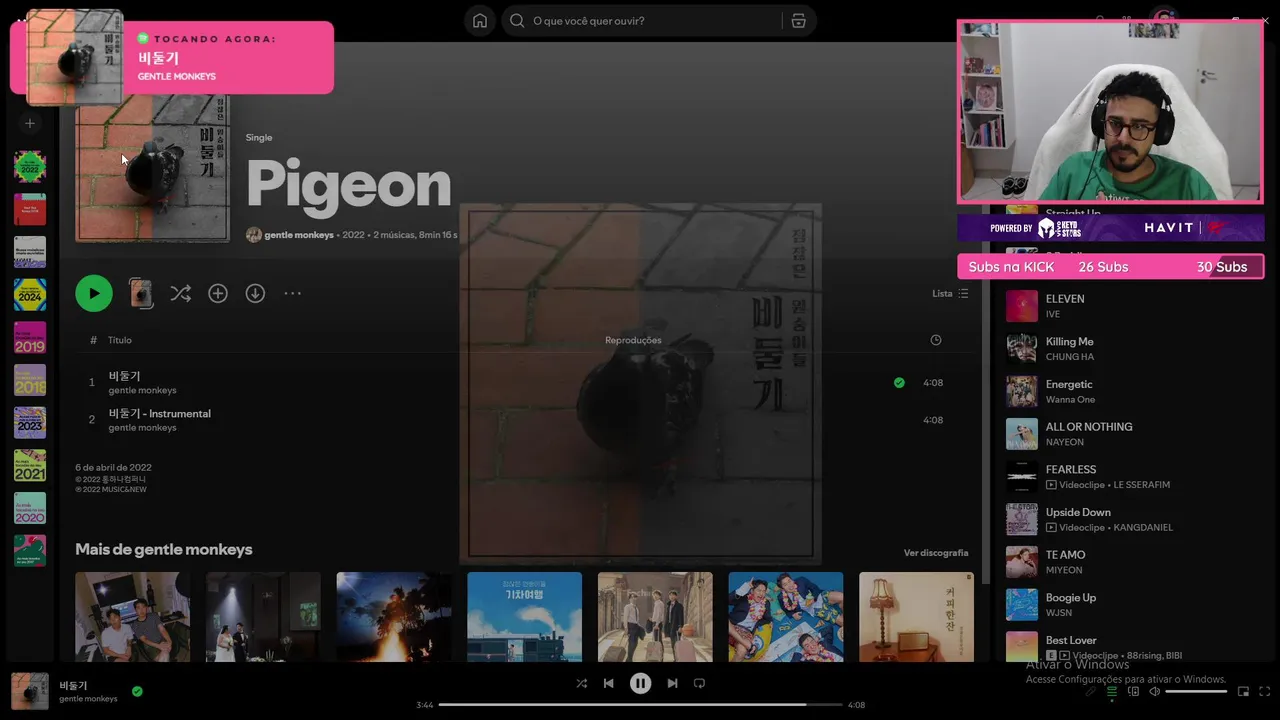
Task: Toggle repeat in player bar
Action: [699, 683]
